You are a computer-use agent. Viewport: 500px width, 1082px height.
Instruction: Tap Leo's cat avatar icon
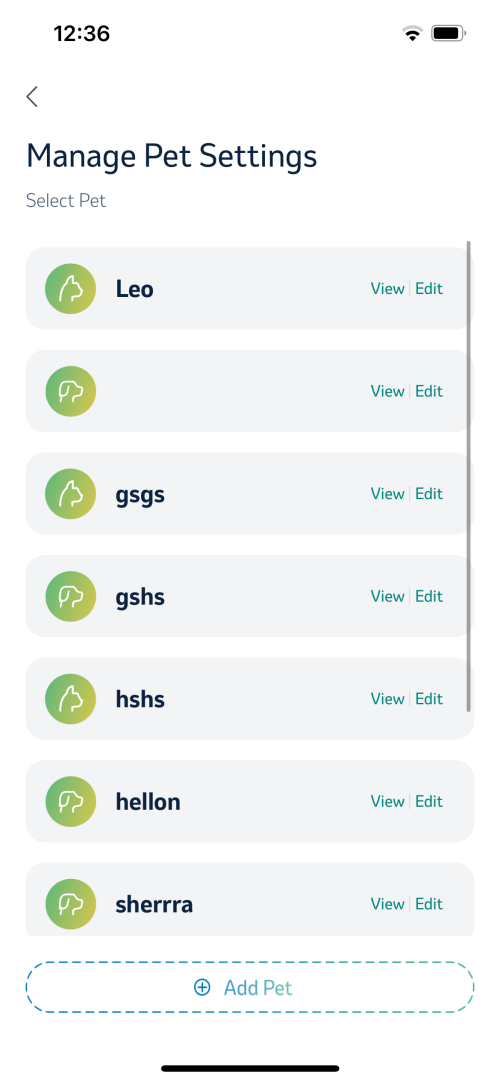(70, 288)
